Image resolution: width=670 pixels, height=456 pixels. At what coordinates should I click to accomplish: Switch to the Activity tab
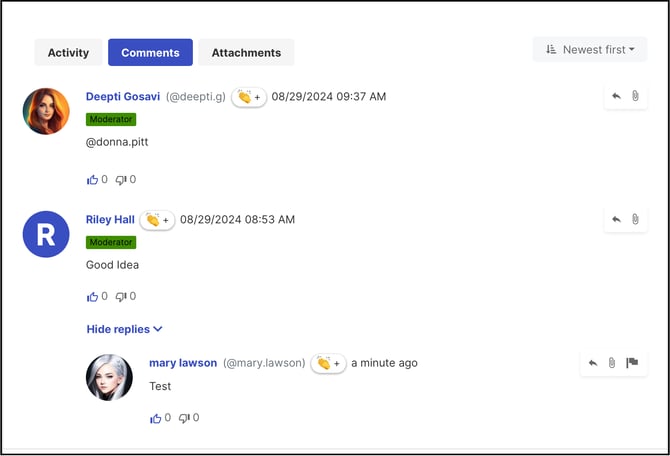[x=68, y=53]
